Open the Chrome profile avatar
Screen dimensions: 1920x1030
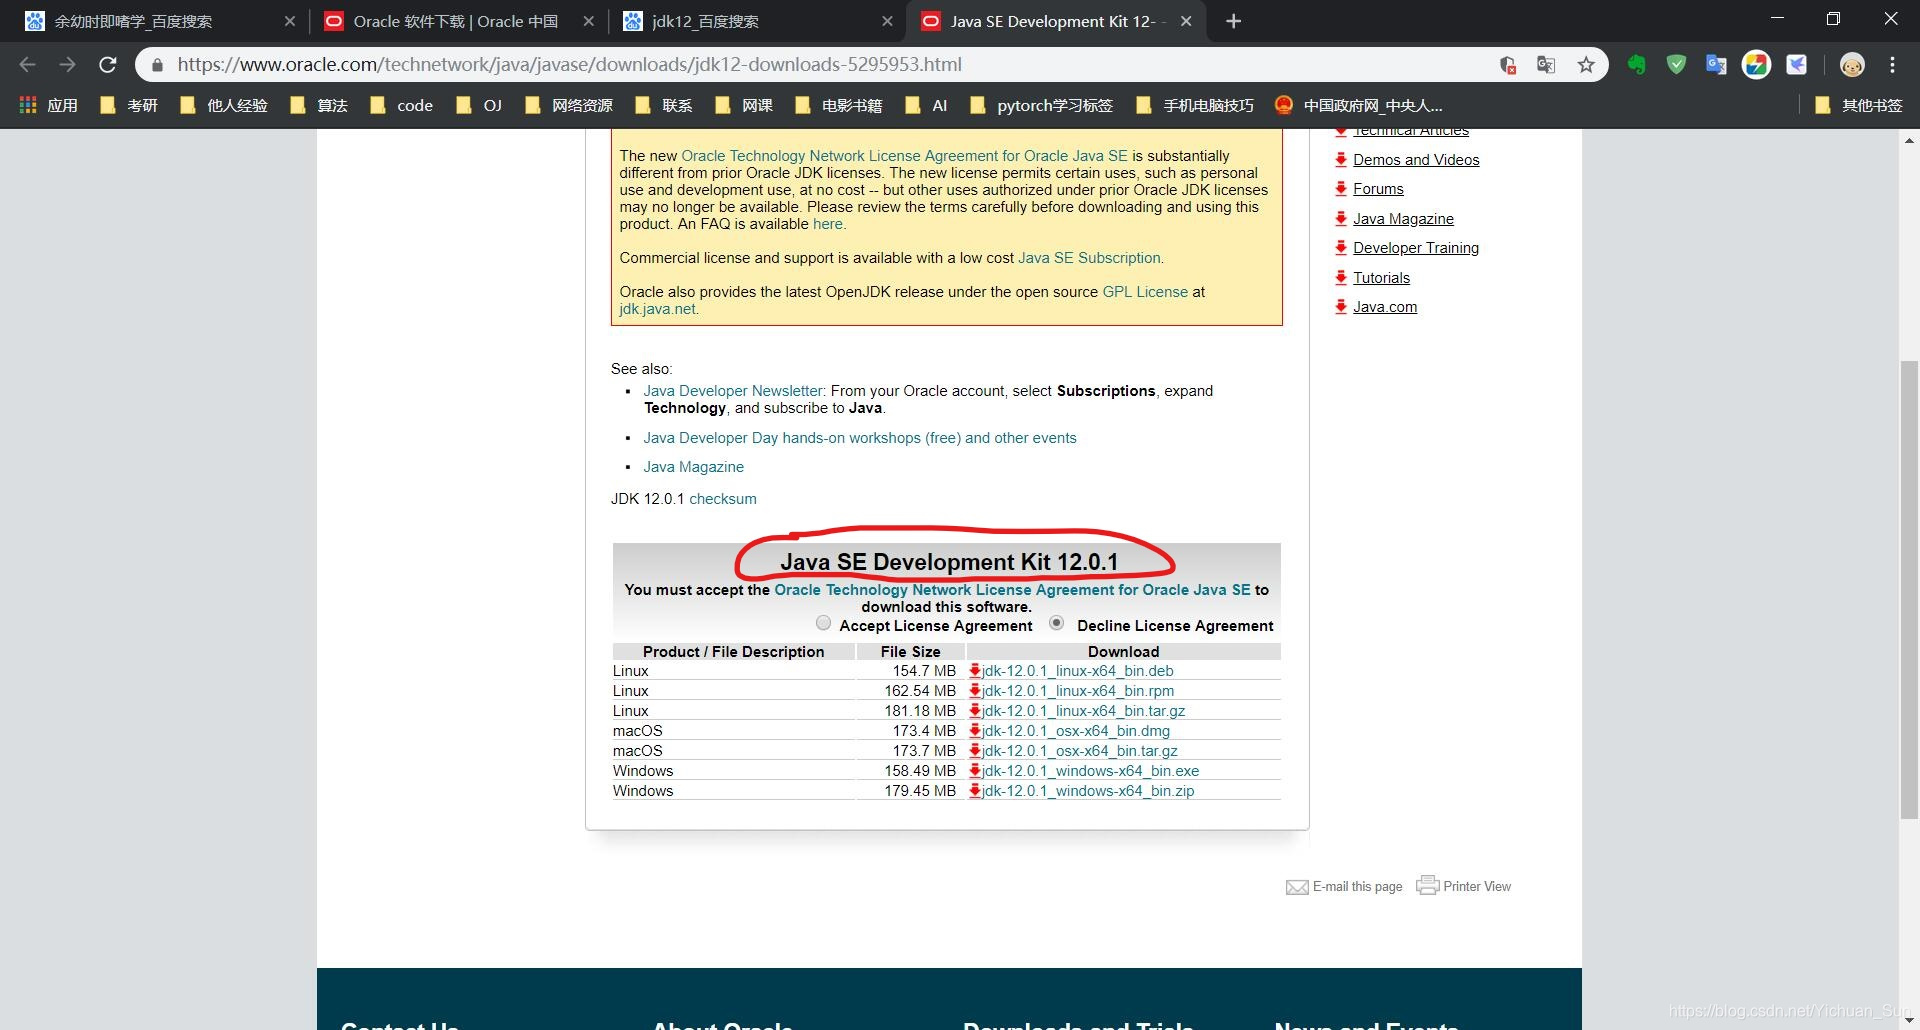[x=1852, y=65]
